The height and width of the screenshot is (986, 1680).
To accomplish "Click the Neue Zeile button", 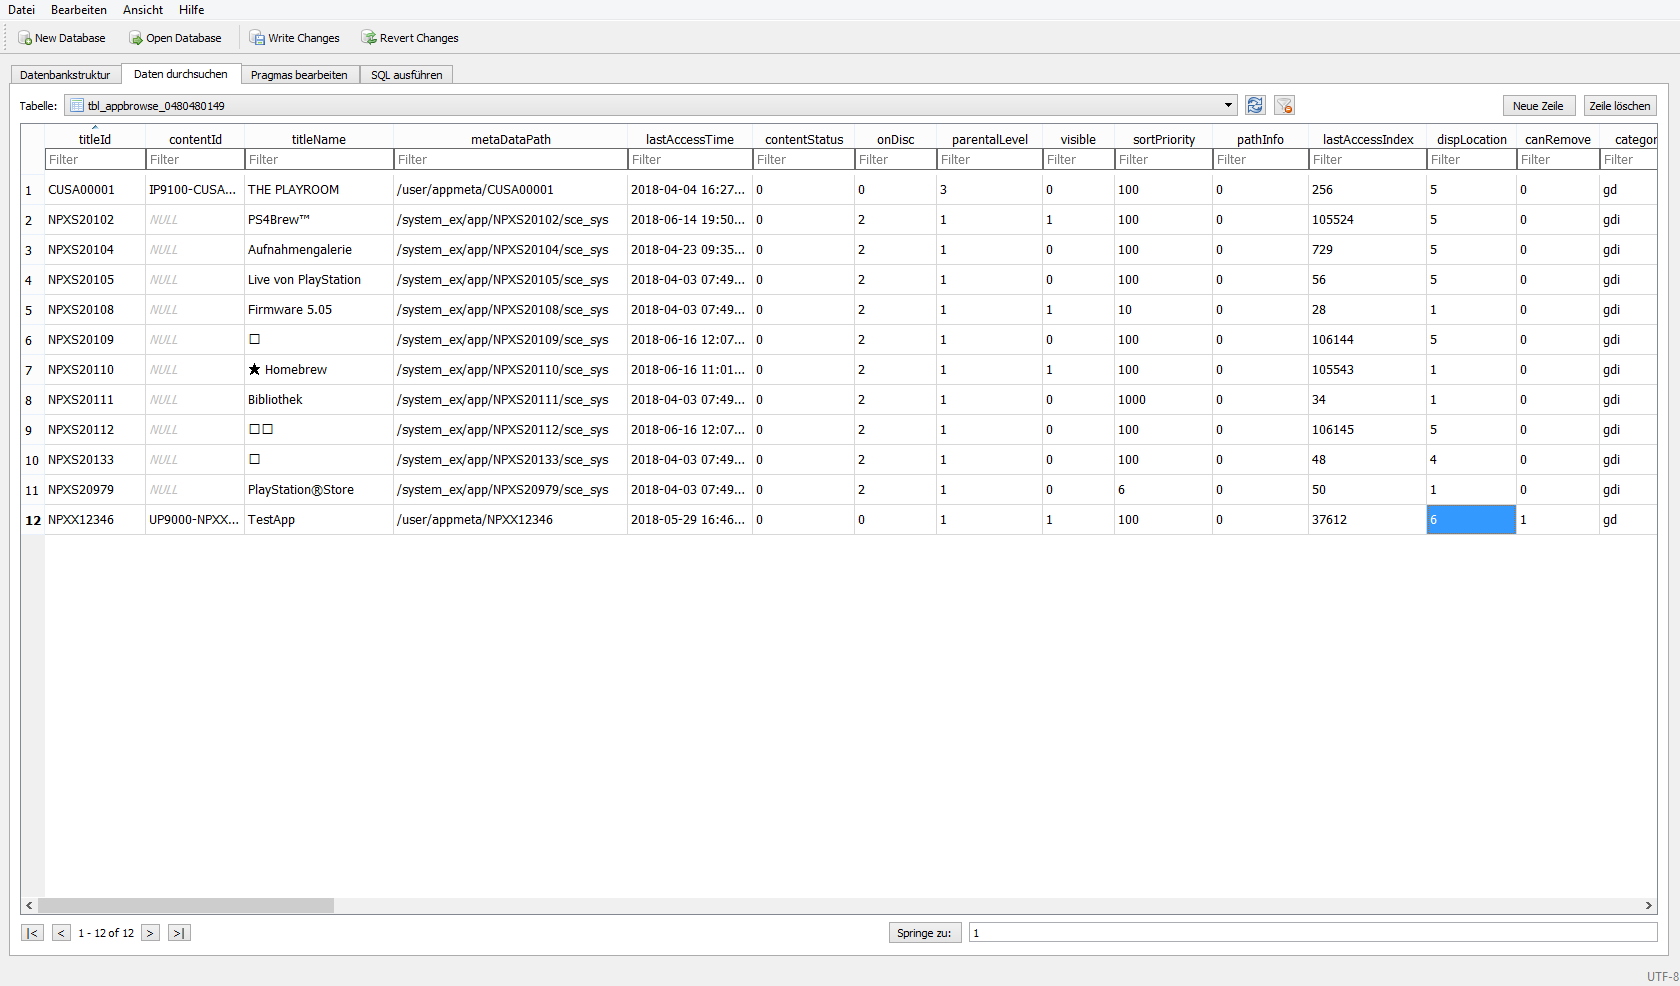I will pyautogui.click(x=1538, y=106).
